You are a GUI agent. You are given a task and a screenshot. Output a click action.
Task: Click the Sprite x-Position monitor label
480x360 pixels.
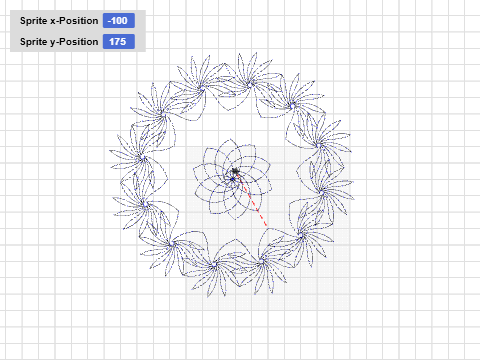tap(59, 21)
